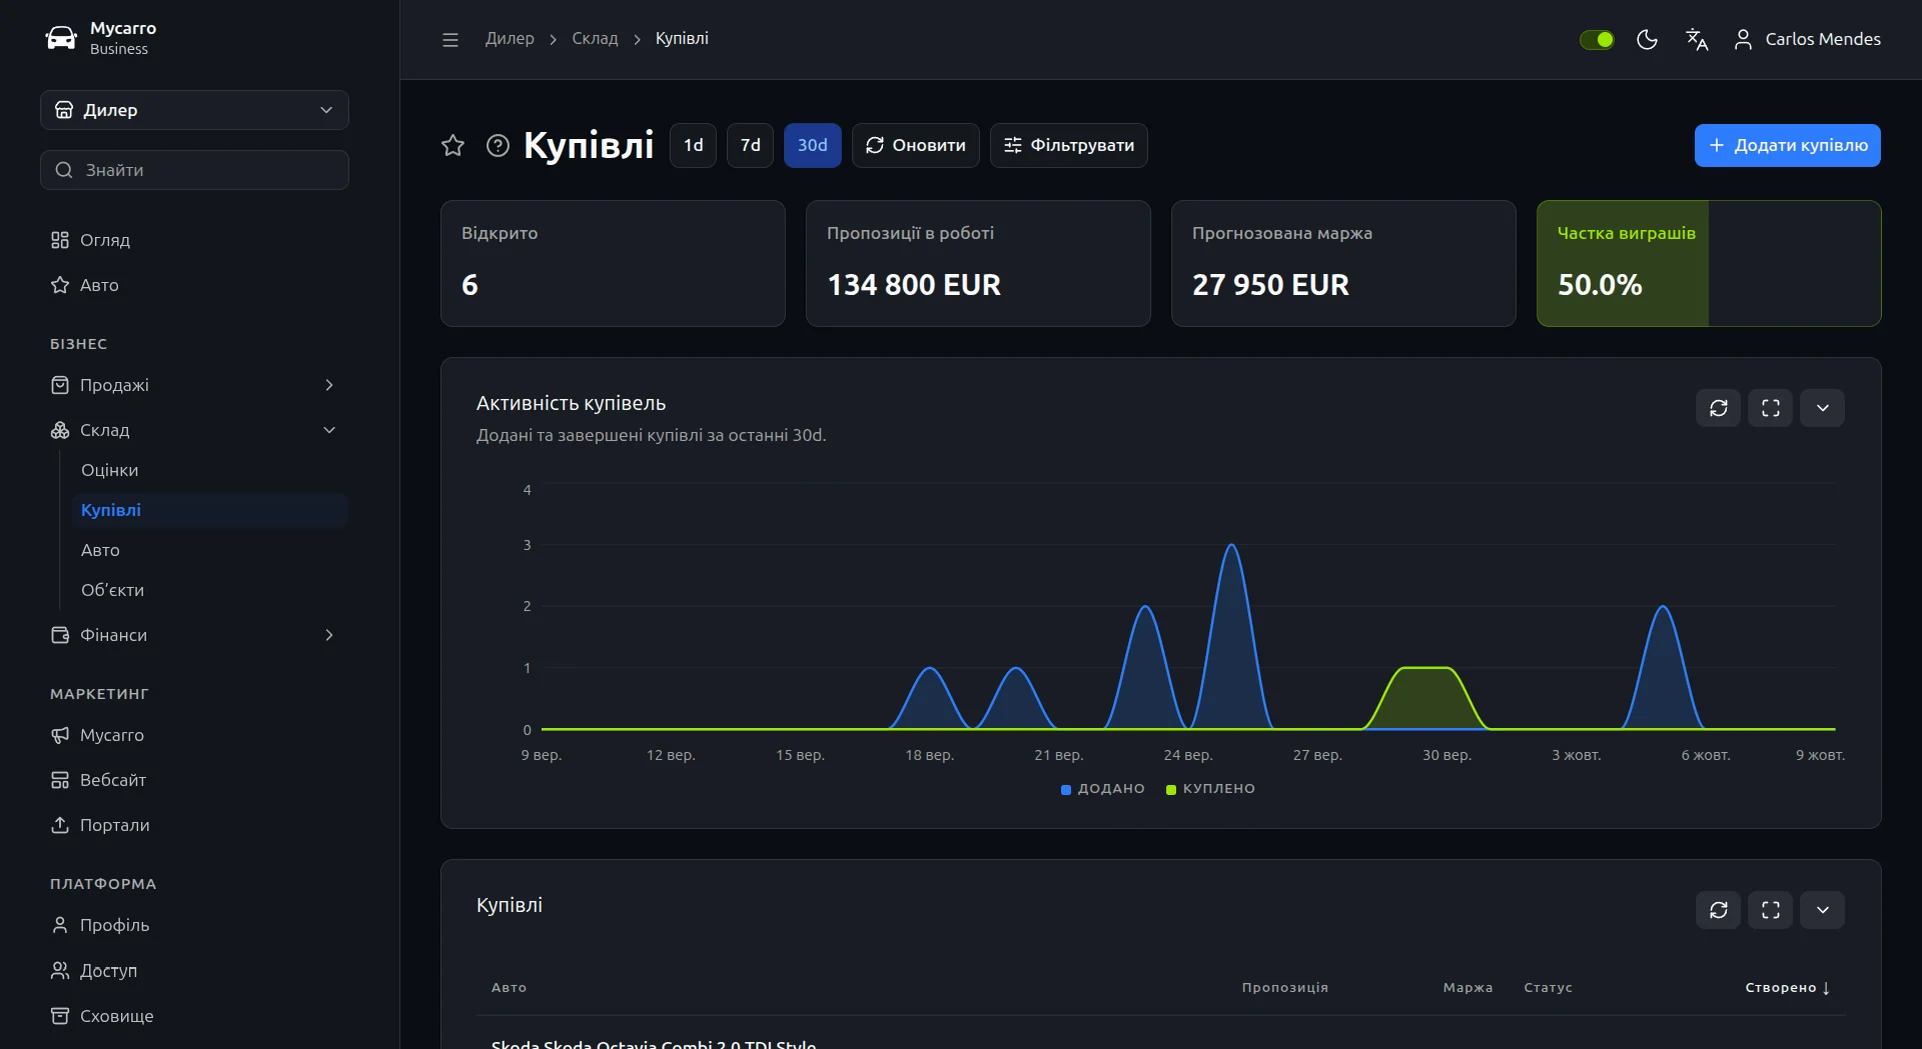Expand the Фінанси sidebar section
The image size is (1922, 1049).
coord(194,635)
